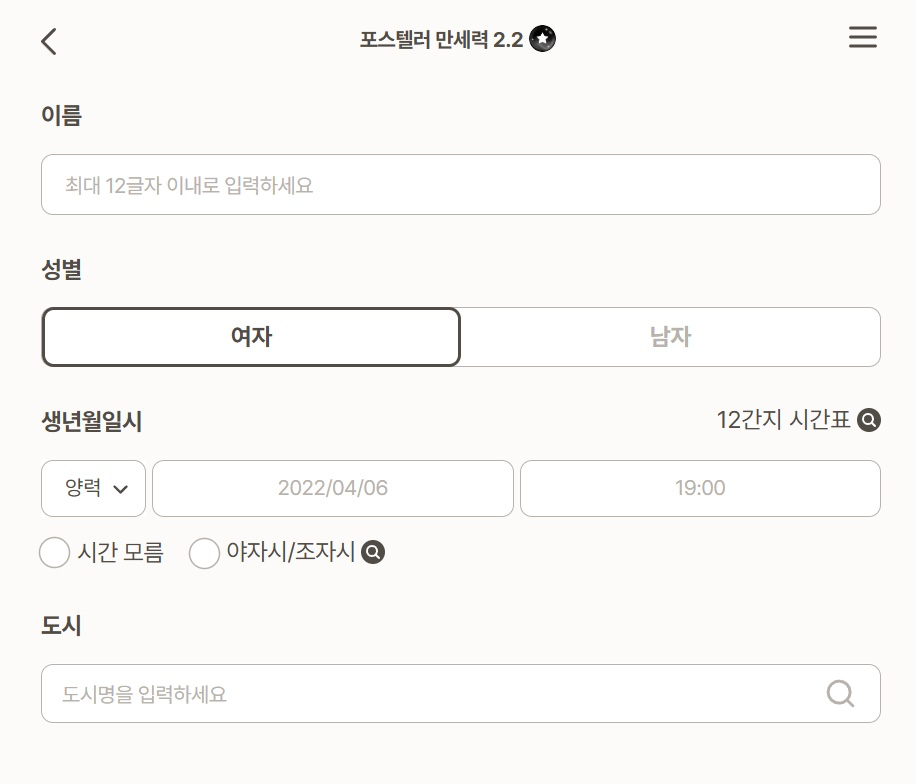Click the 시간 모름 label text
This screenshot has height=784, width=916.
[x=120, y=552]
